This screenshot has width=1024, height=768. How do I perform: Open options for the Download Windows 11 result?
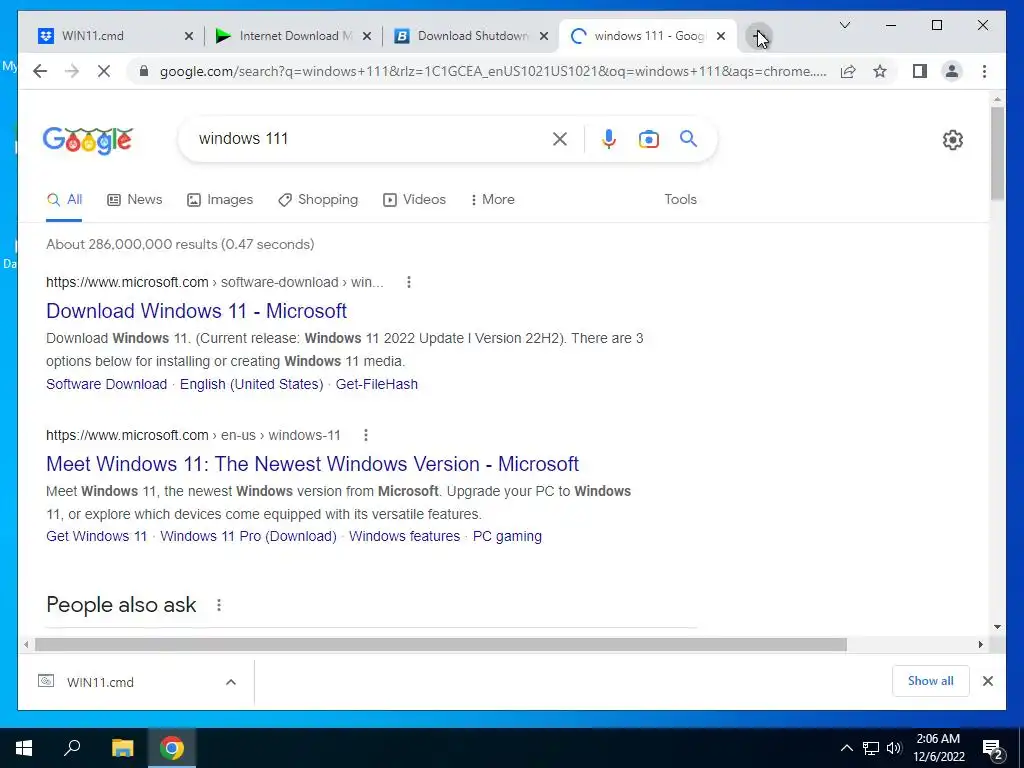click(409, 282)
